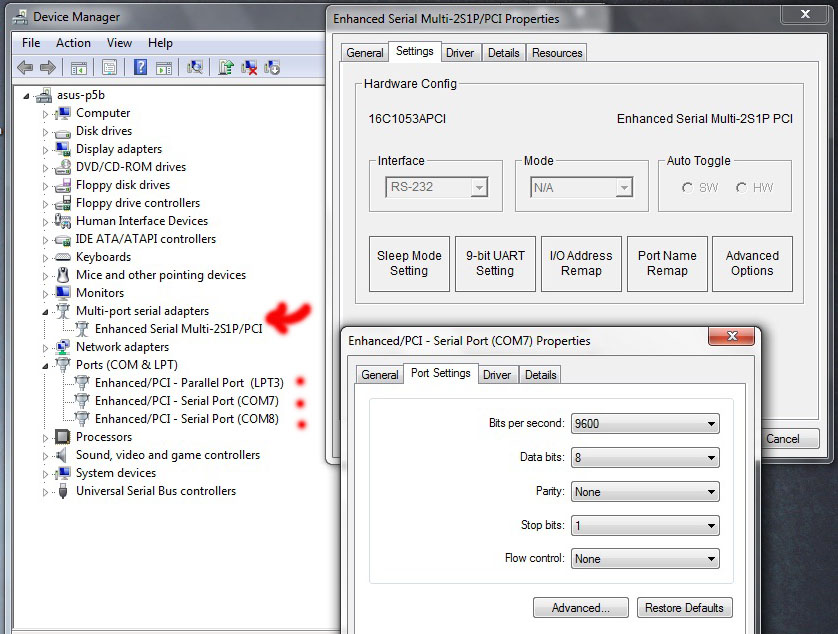The image size is (838, 634).
Task: Switch to COM7 Driver tab
Action: click(497, 375)
